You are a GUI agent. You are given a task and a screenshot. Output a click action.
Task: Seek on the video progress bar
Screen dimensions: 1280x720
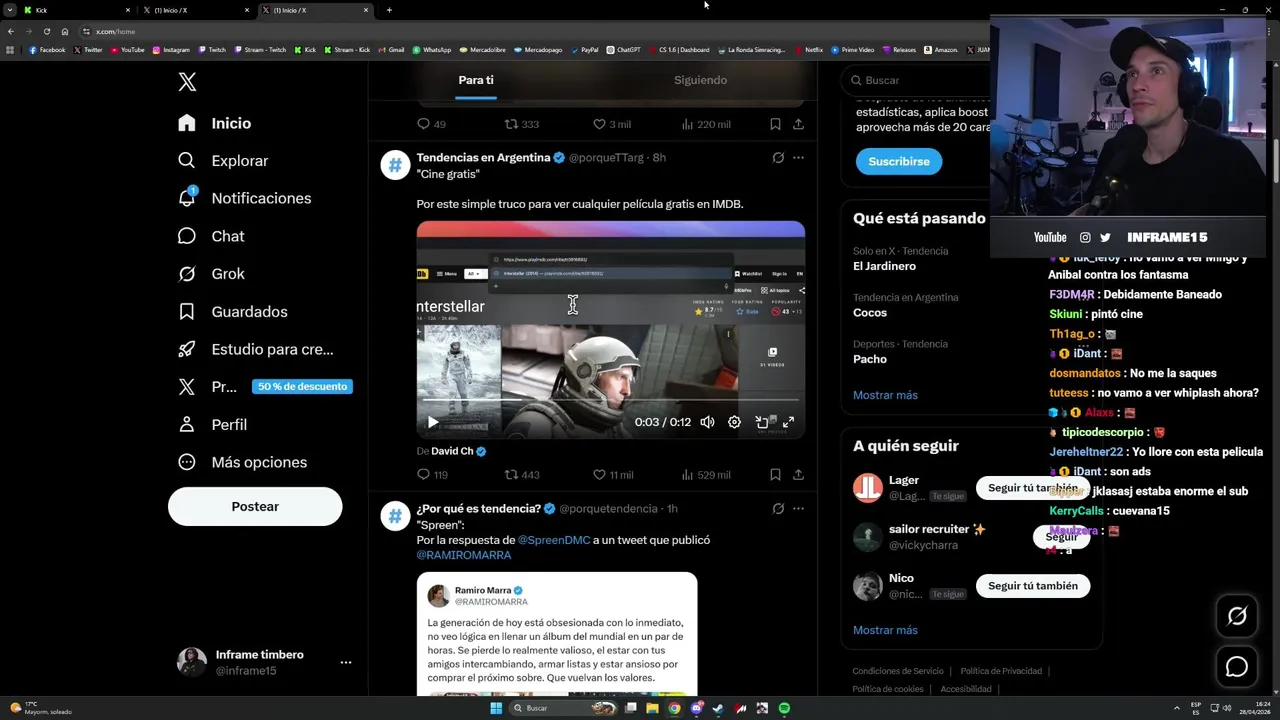pyautogui.click(x=610, y=400)
